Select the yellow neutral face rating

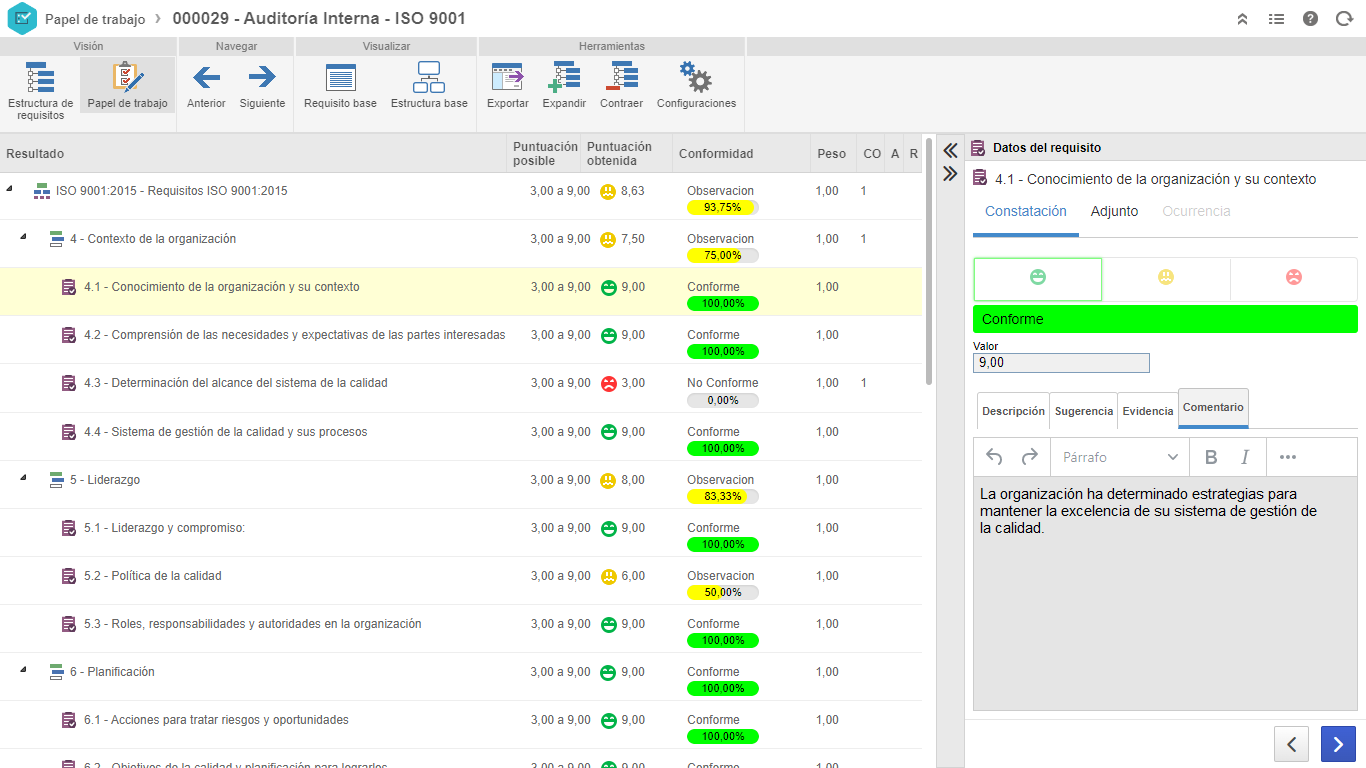pos(1166,279)
